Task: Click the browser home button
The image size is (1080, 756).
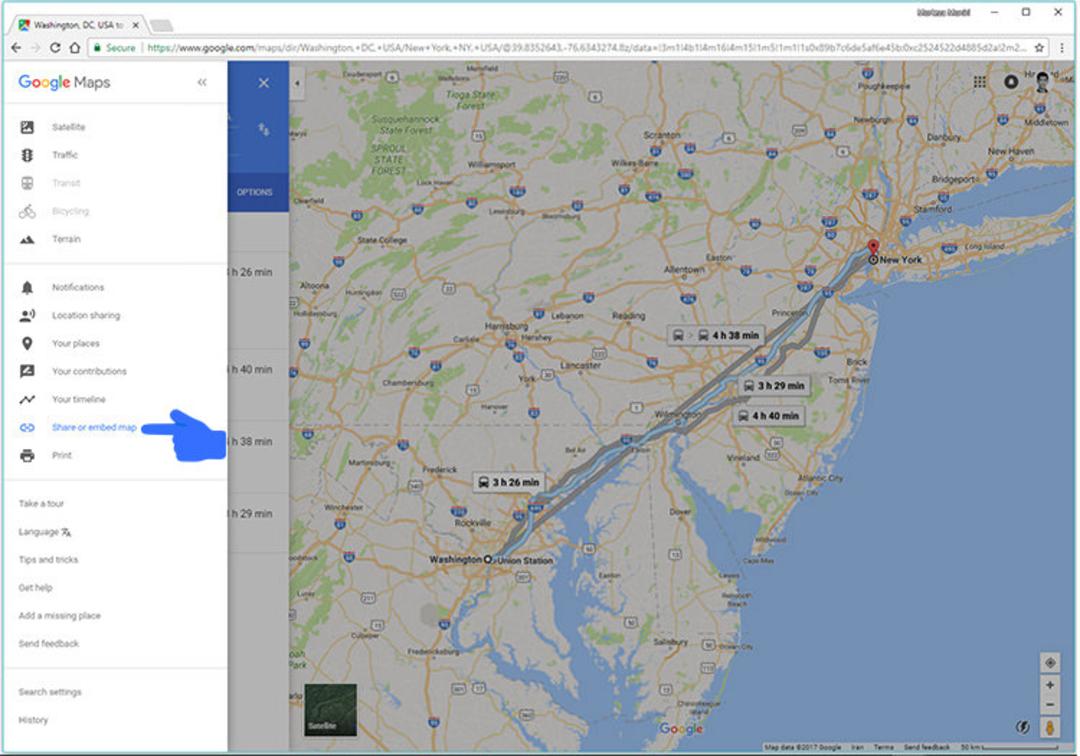Action: (x=75, y=48)
